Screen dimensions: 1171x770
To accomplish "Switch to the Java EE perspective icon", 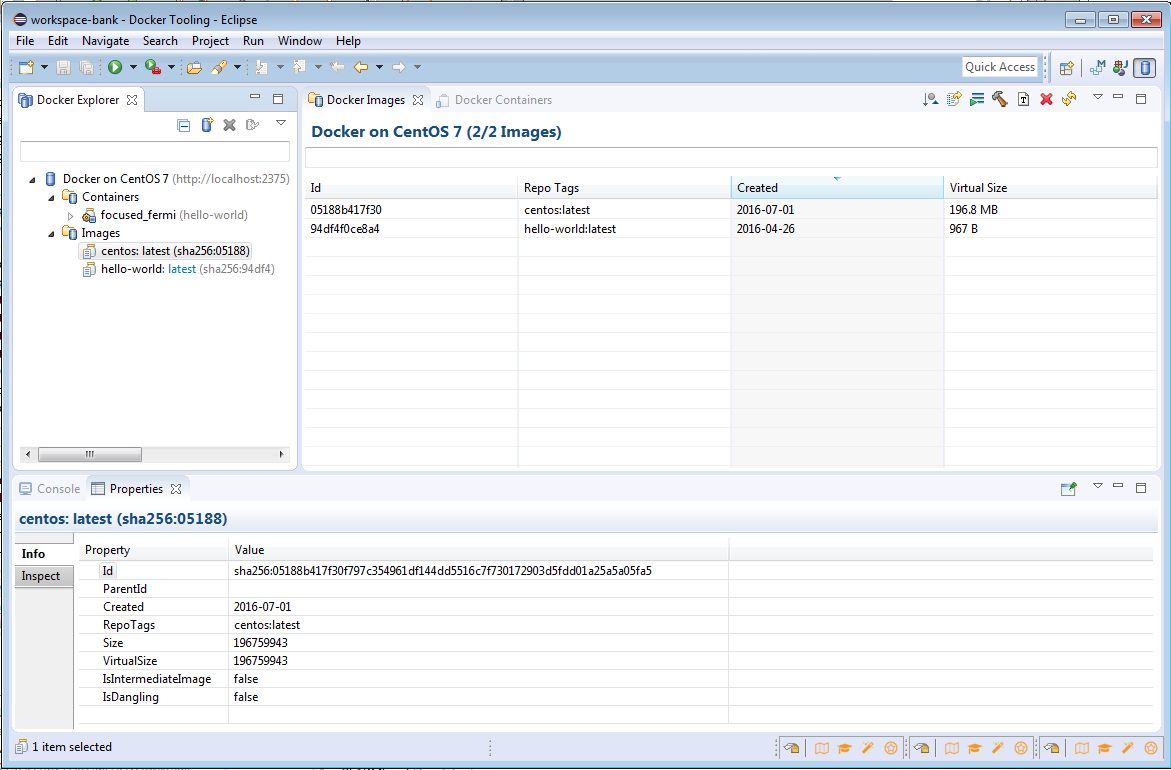I will tap(1119, 67).
